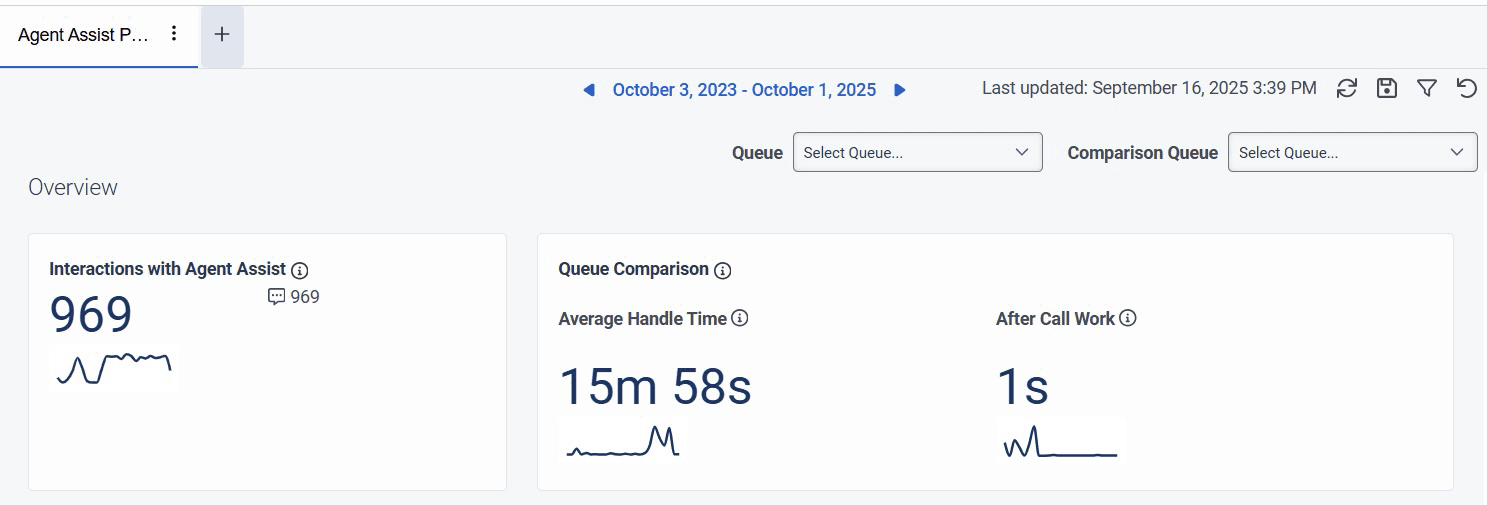1487x505 pixels.
Task: Open the Queue dropdown
Action: point(917,153)
